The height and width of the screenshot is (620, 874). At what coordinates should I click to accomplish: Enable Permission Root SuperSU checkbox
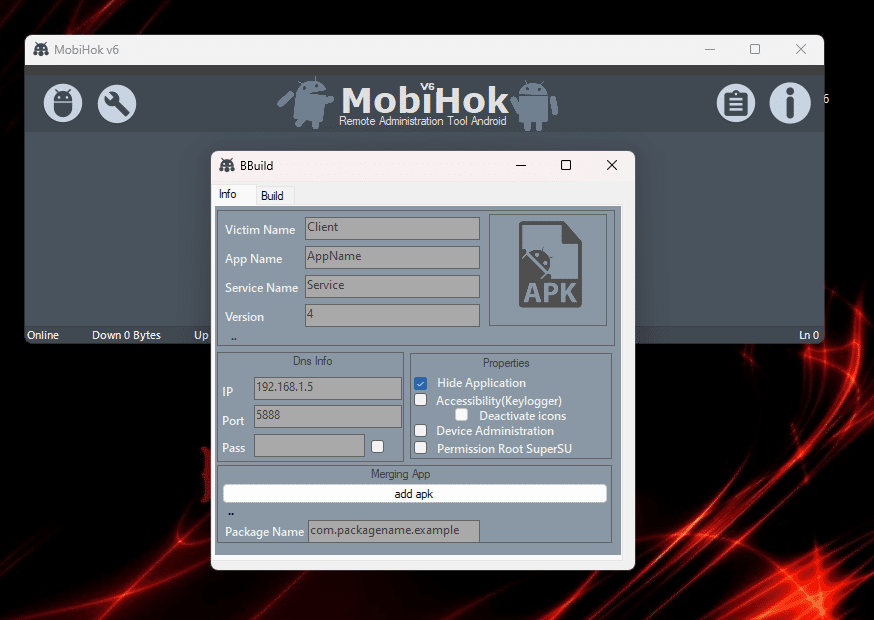tap(421, 448)
